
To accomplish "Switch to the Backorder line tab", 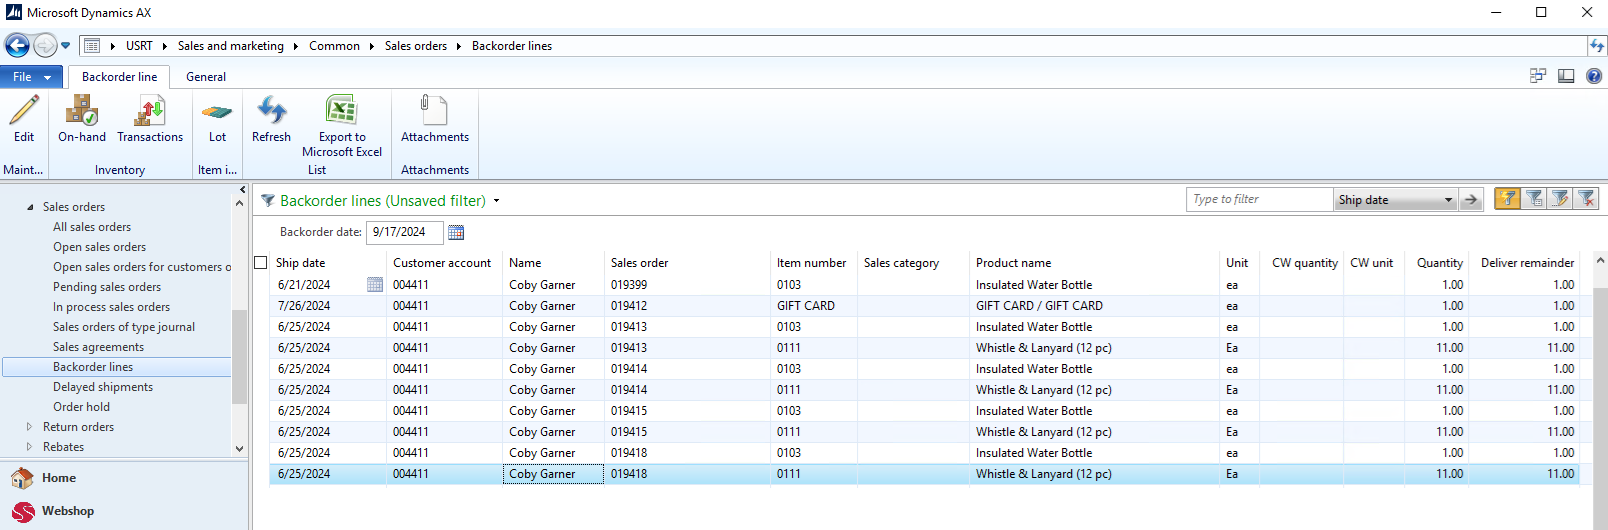I will point(119,77).
